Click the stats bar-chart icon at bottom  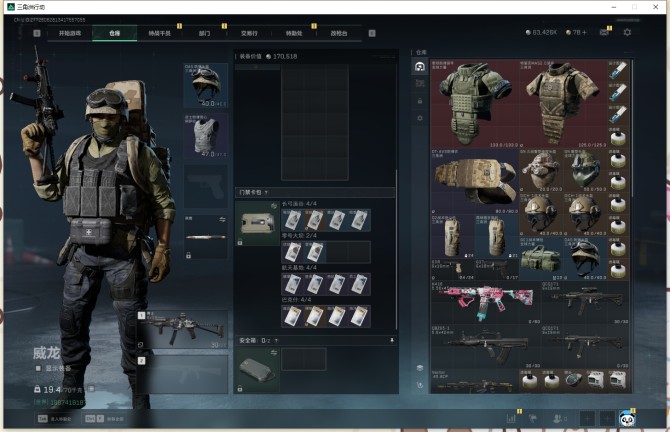pos(511,419)
